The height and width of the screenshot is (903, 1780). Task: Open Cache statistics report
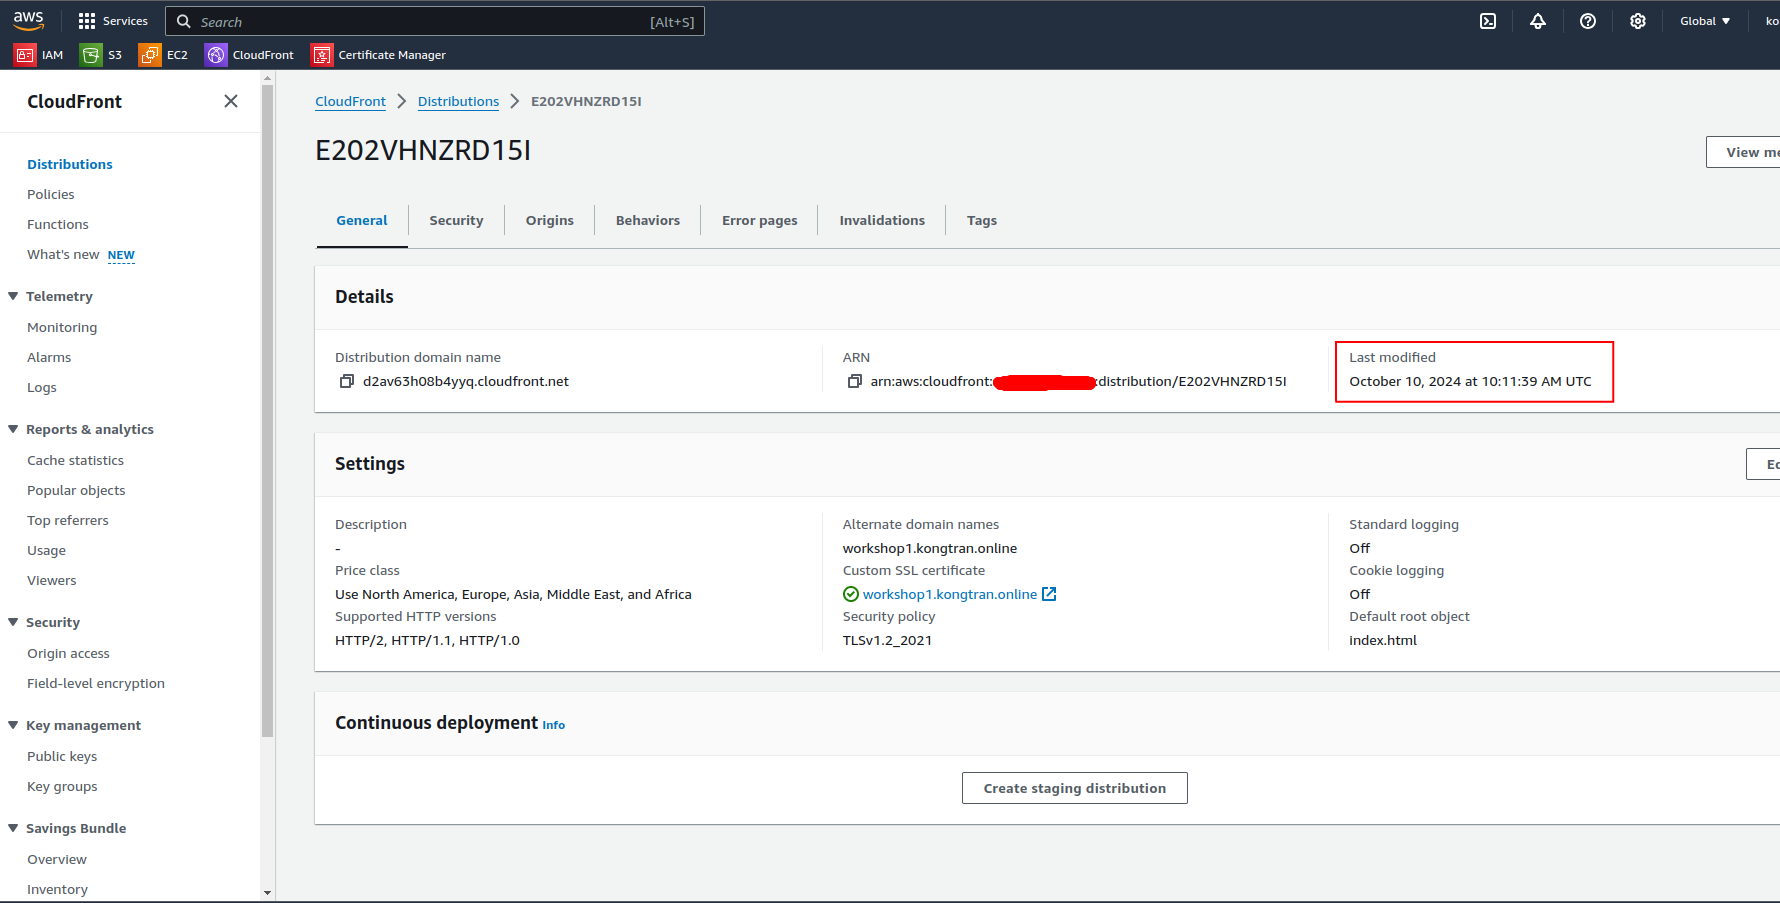click(76, 460)
